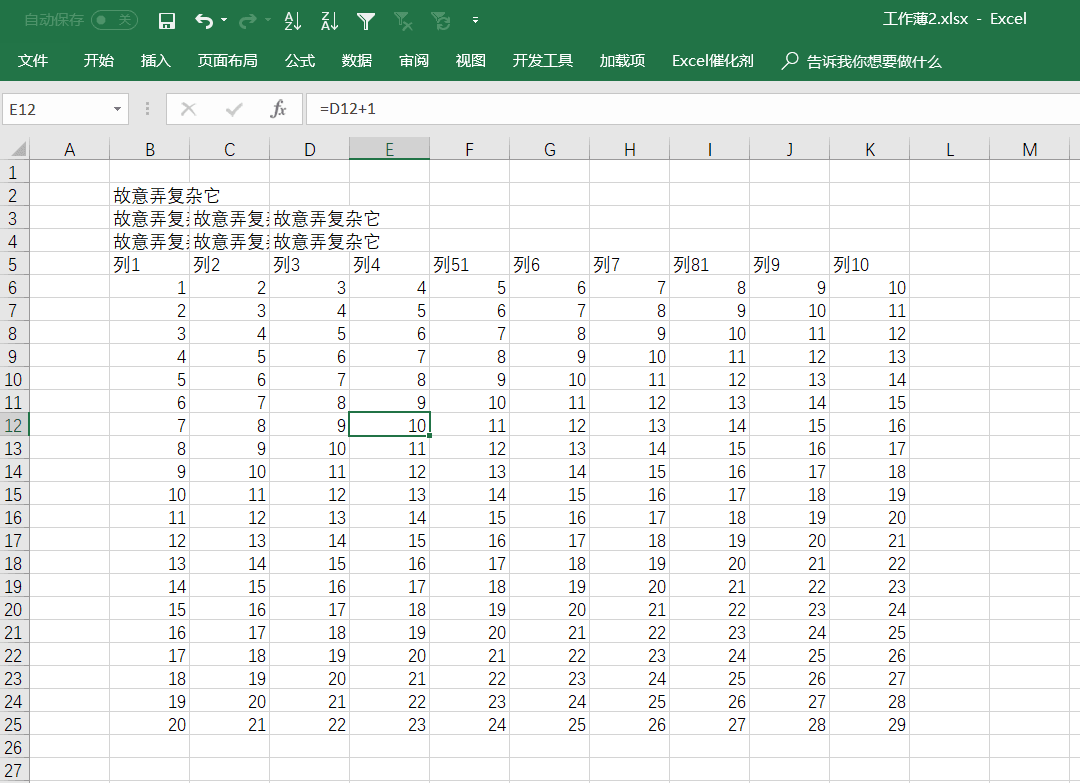Click the Reapply filter icon
This screenshot has width=1080, height=783.
tap(441, 21)
